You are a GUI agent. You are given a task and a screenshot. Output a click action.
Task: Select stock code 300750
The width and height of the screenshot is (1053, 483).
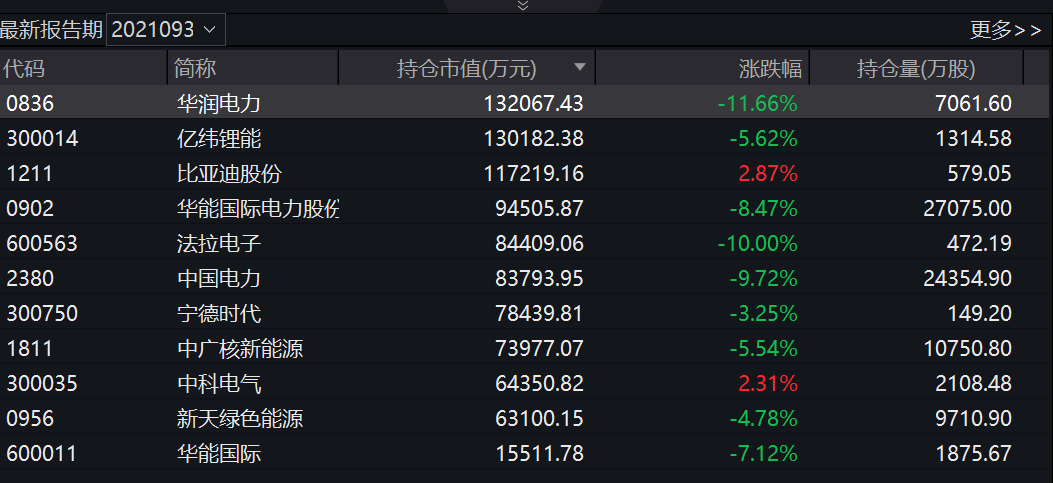pyautogui.click(x=42, y=313)
